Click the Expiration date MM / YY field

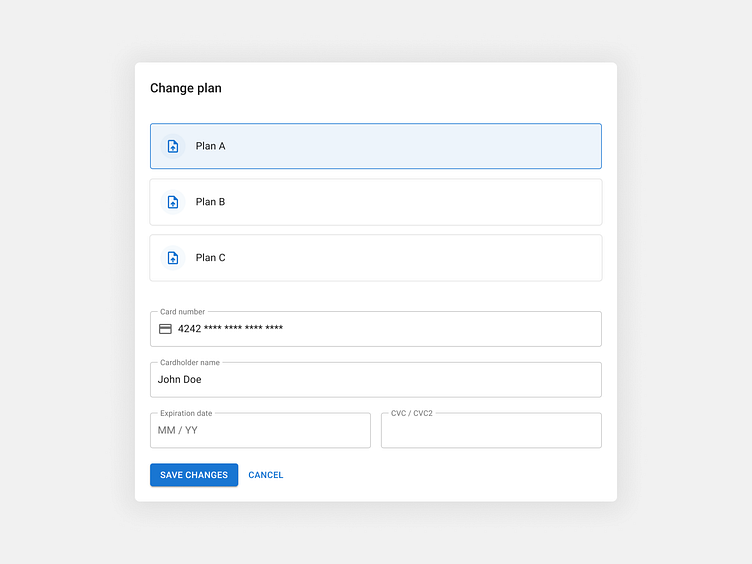[x=260, y=431]
